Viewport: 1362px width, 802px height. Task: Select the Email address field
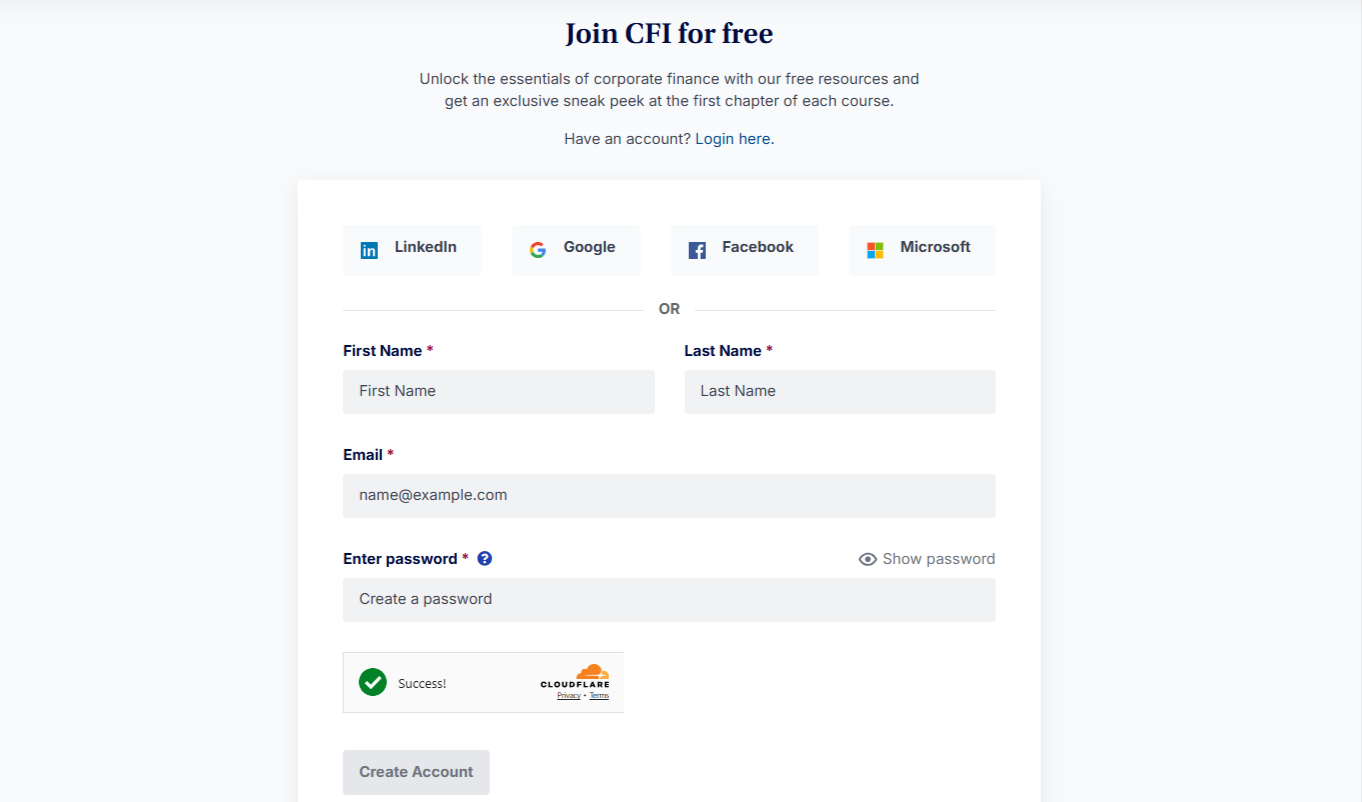(x=668, y=495)
